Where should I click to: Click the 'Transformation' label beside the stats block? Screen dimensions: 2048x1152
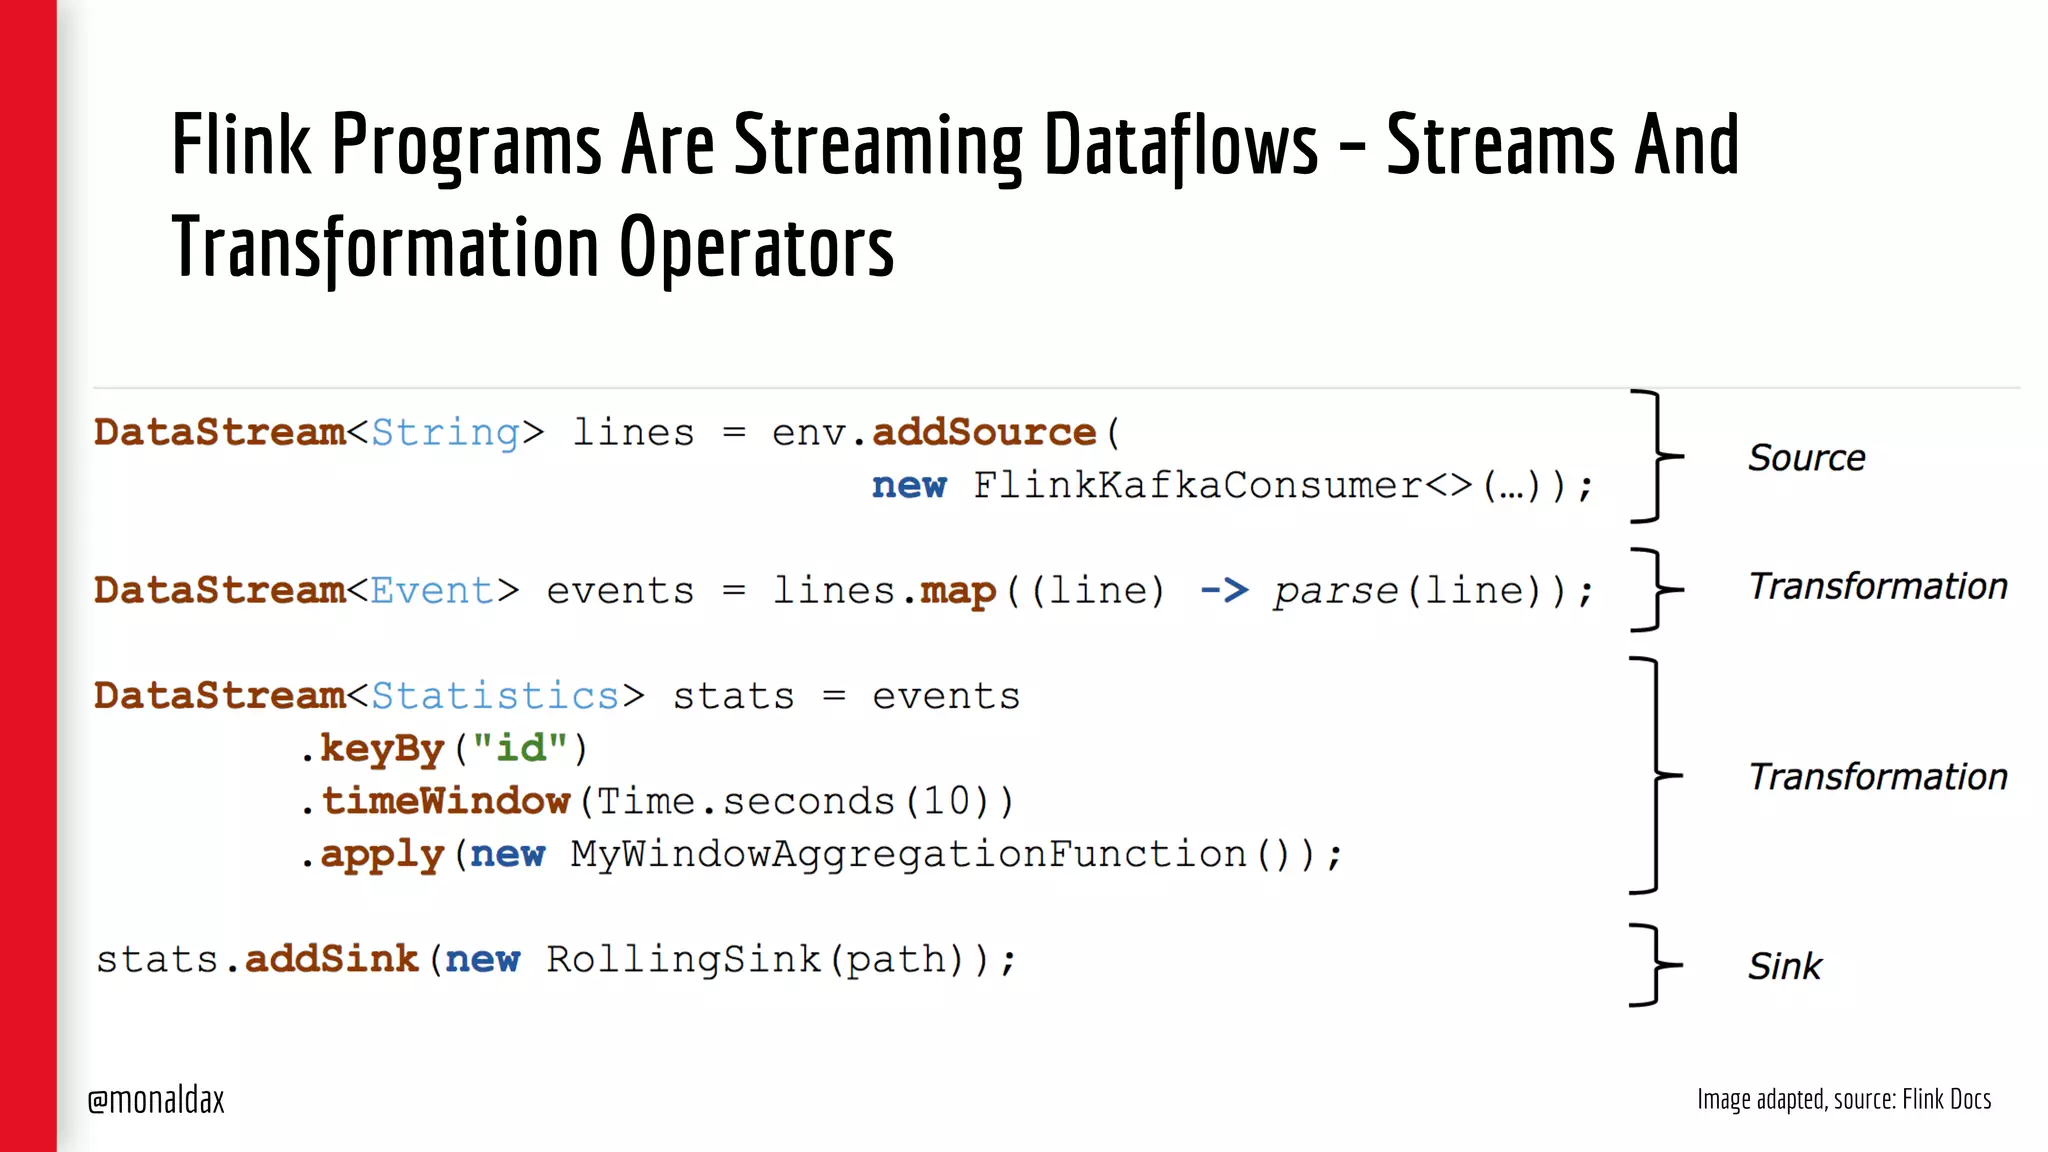tap(1878, 776)
